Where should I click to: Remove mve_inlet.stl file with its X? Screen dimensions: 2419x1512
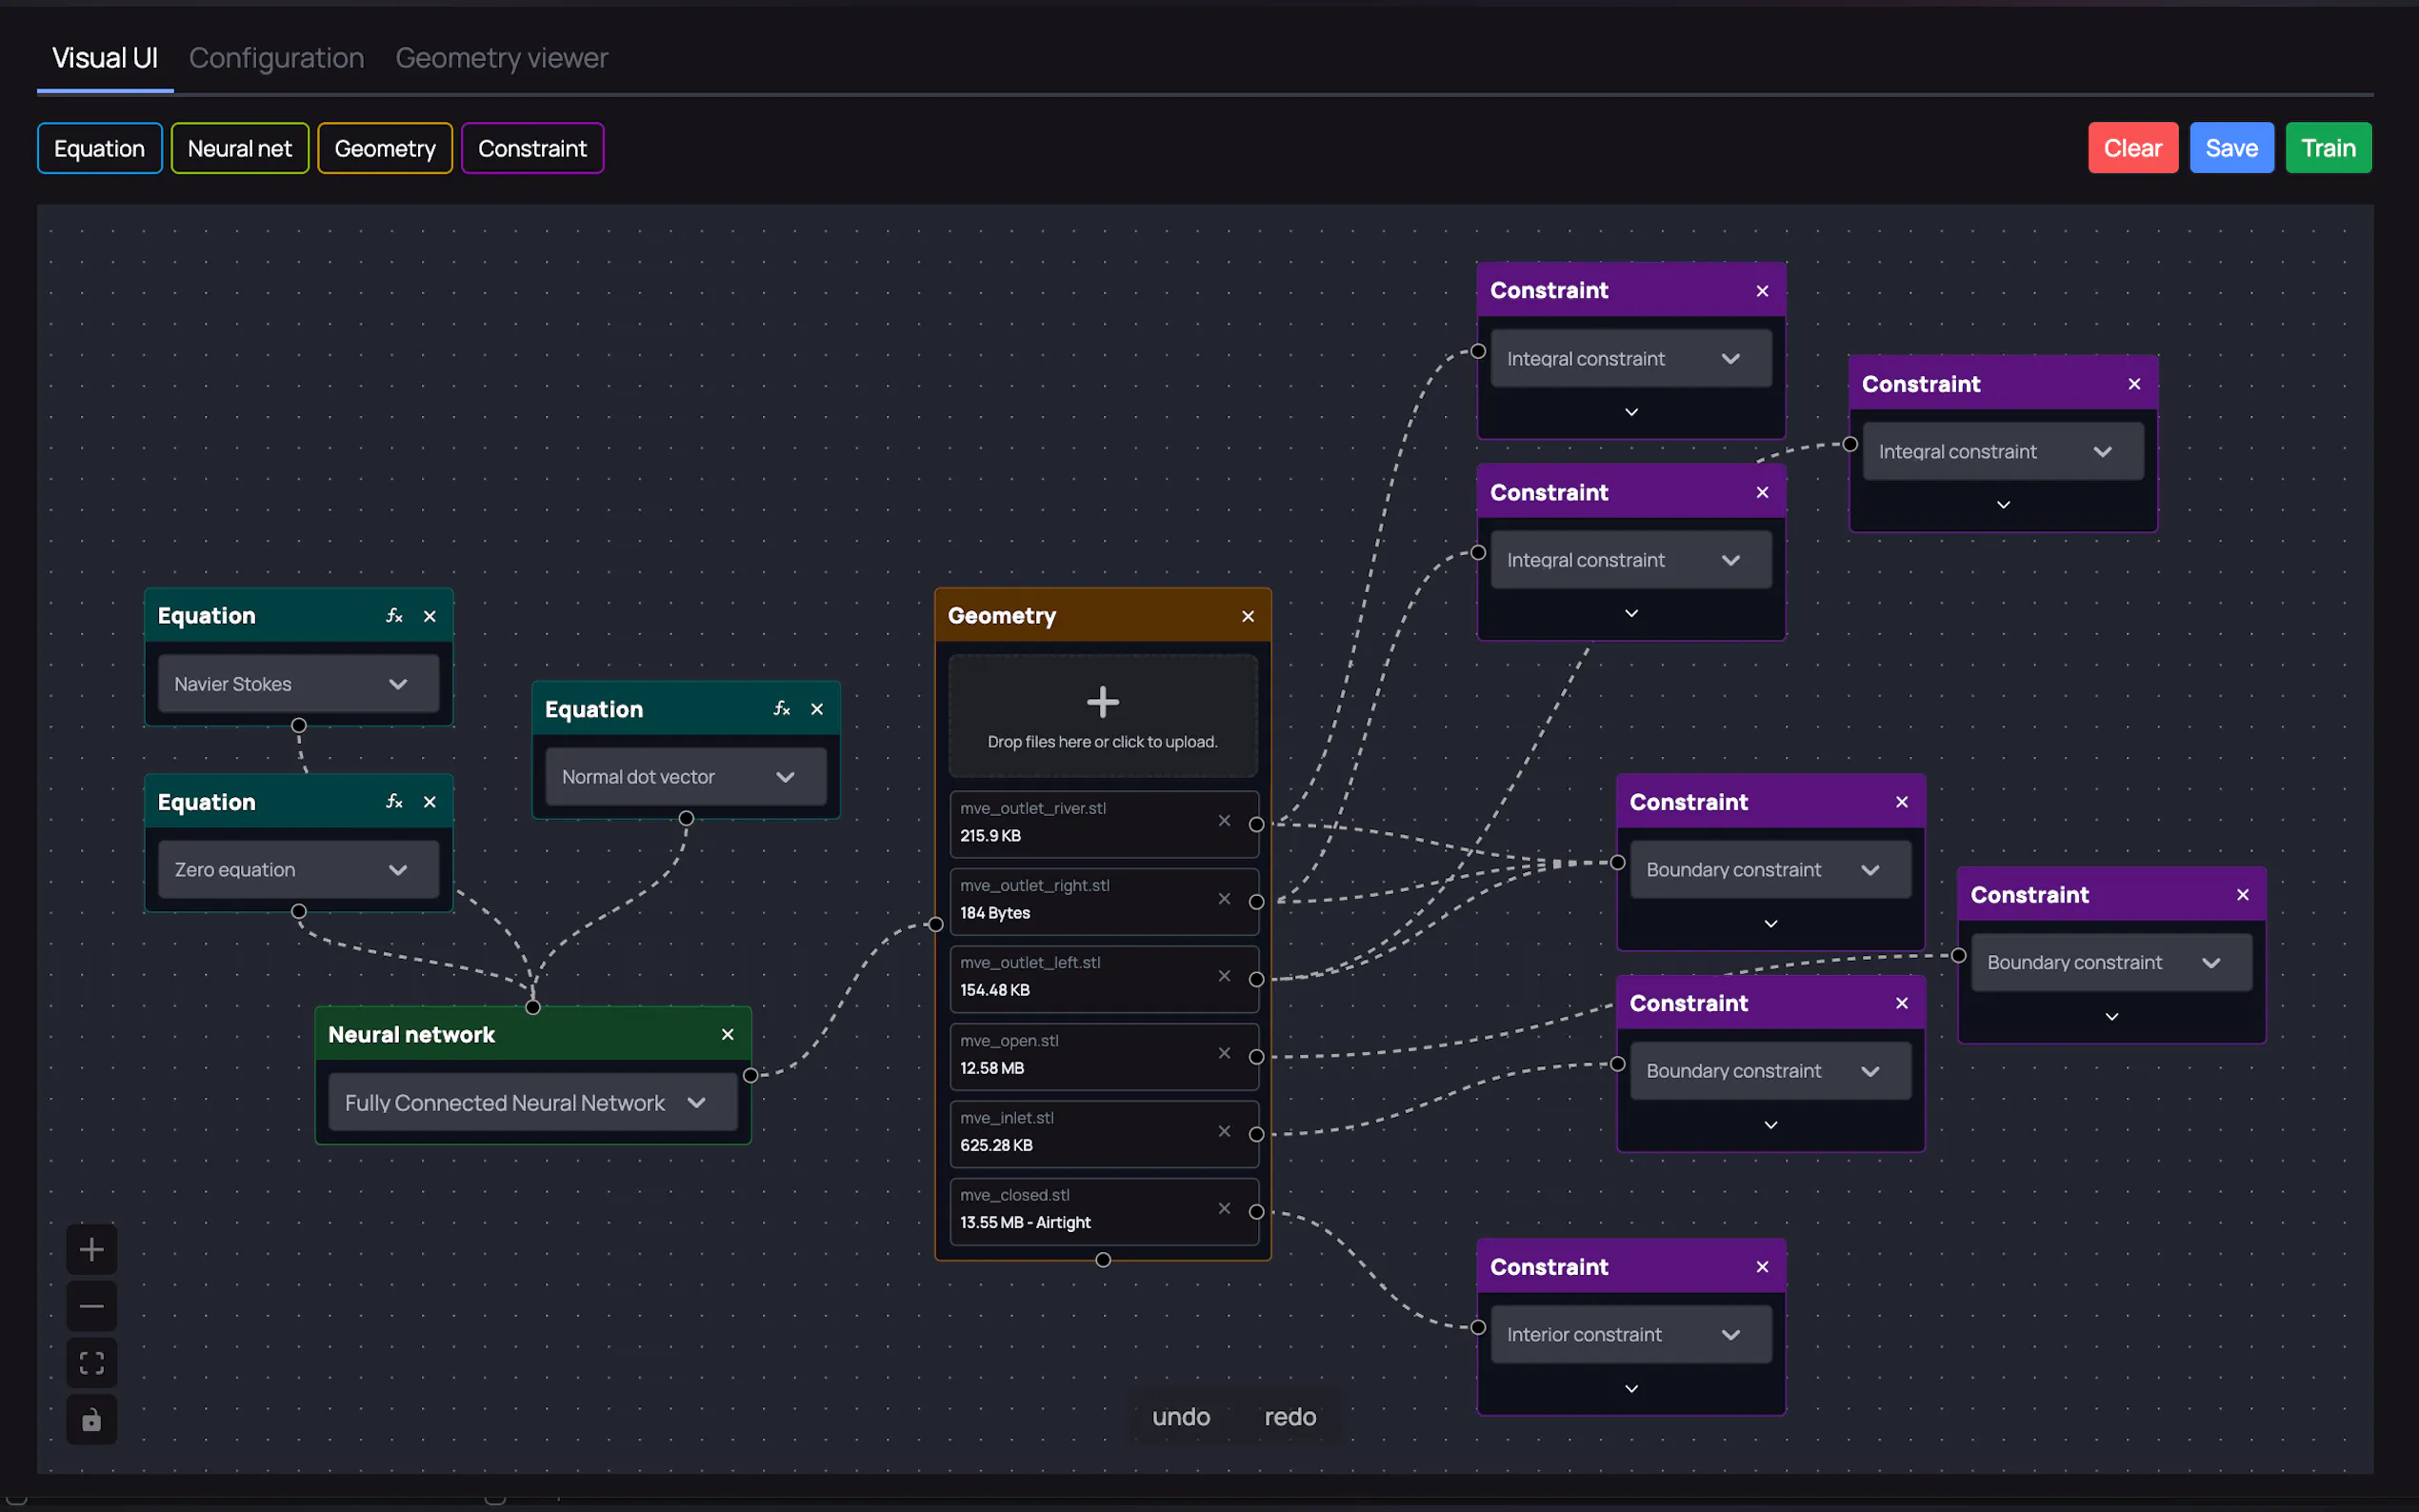point(1224,1131)
